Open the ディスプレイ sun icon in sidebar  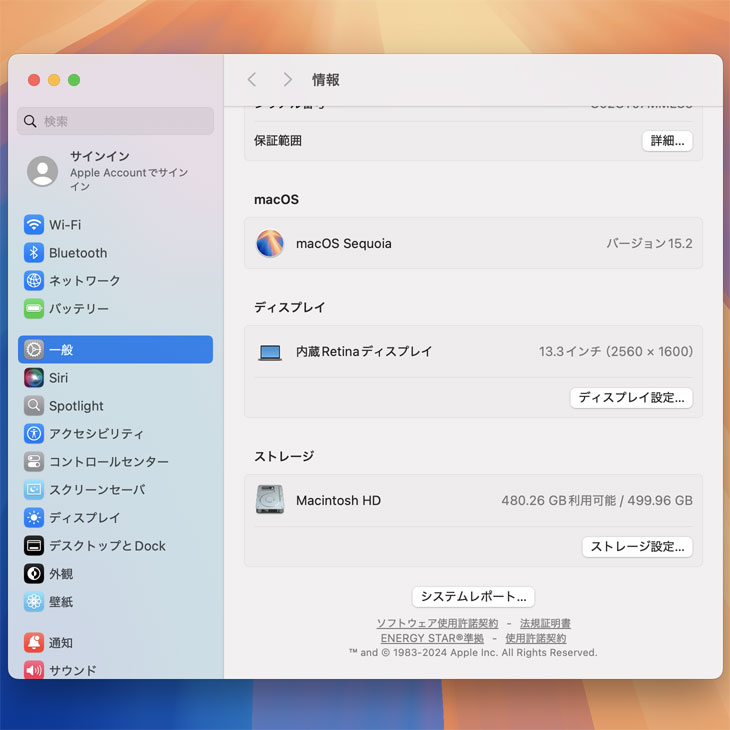[x=34, y=517]
